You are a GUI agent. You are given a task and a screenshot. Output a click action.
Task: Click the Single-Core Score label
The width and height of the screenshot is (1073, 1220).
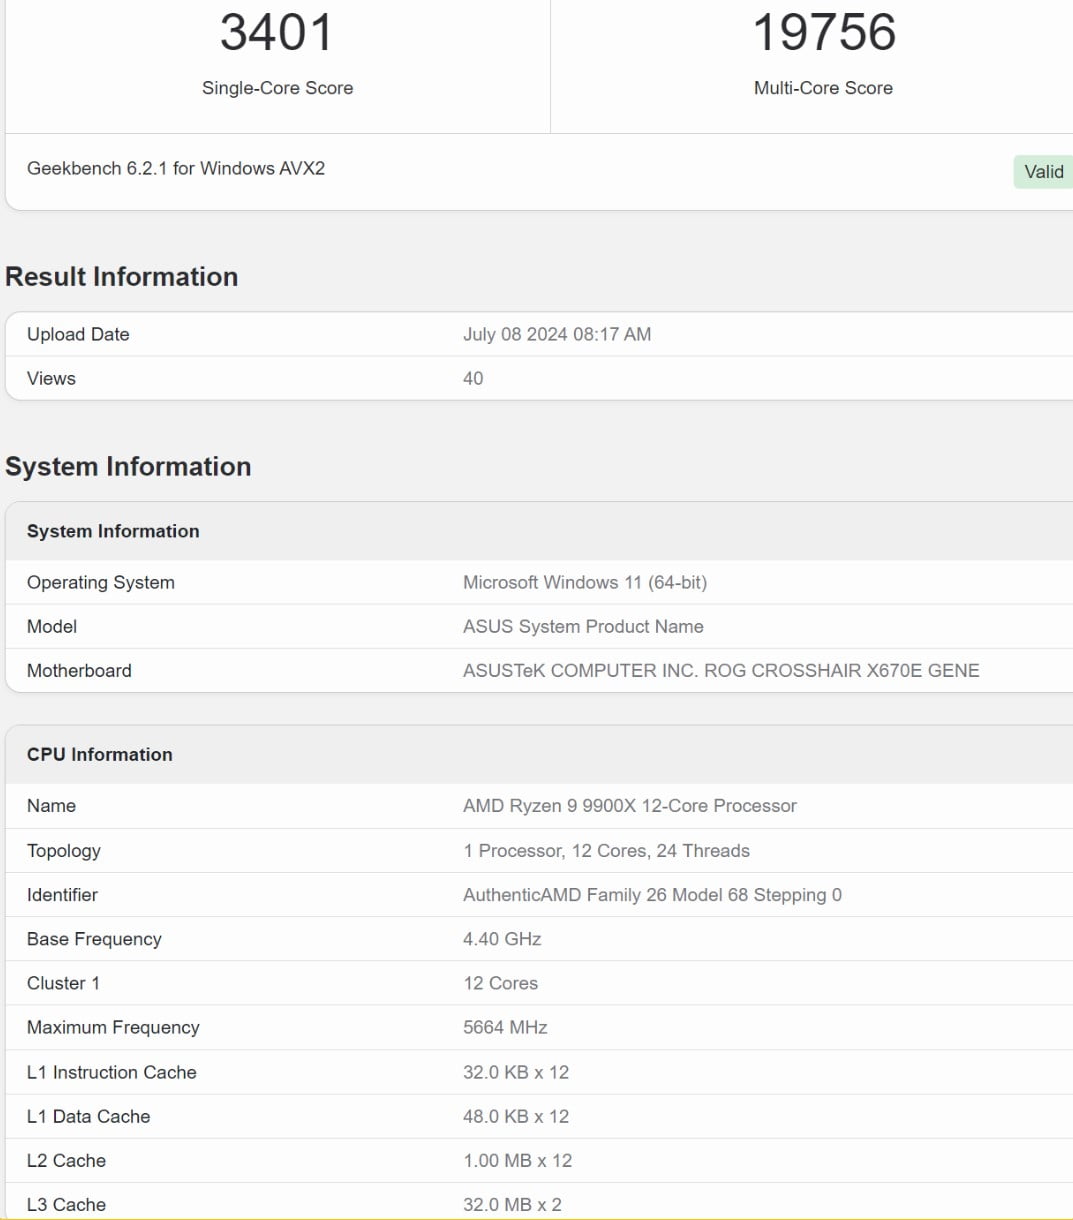click(x=277, y=88)
